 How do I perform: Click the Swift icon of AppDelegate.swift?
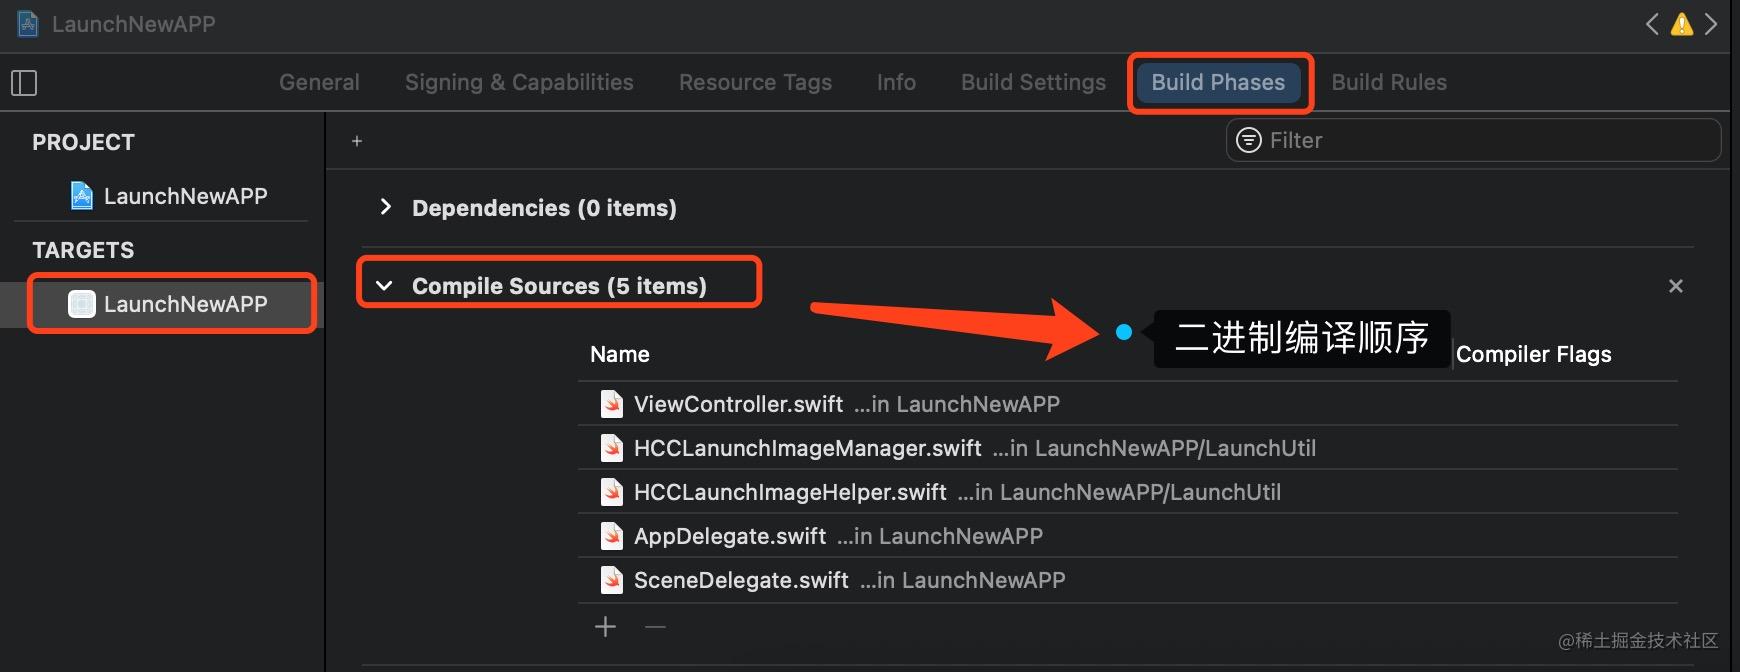612,536
